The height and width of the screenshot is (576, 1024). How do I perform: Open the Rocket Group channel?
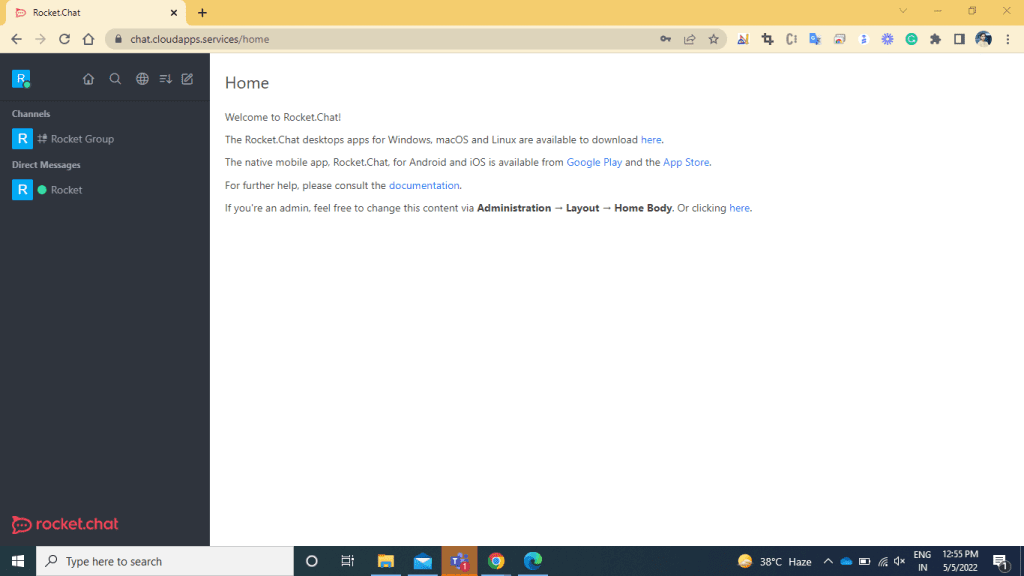click(x=82, y=139)
